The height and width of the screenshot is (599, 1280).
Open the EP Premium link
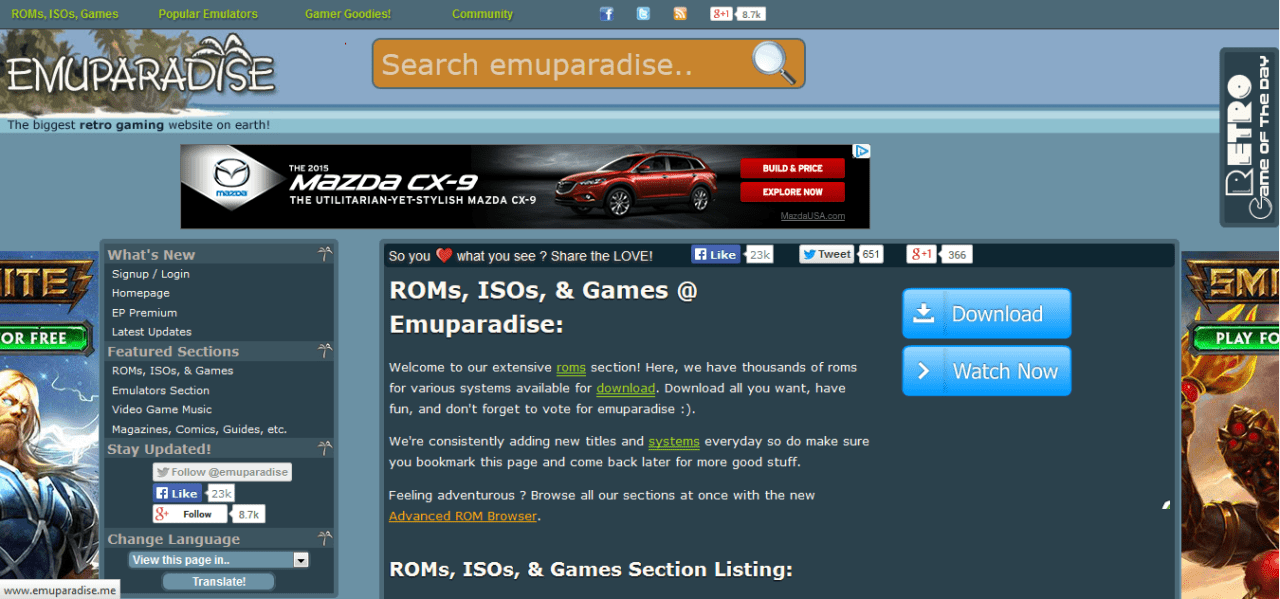144,313
